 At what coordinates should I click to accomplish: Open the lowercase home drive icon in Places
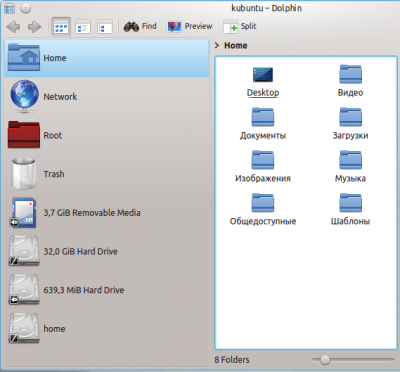[x=24, y=328]
